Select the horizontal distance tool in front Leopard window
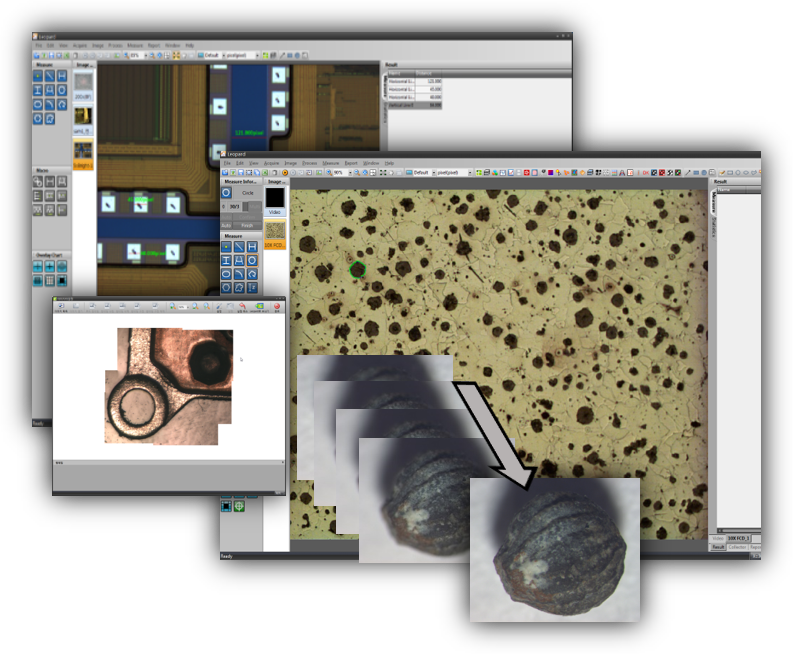793x654 pixels. 252,246
